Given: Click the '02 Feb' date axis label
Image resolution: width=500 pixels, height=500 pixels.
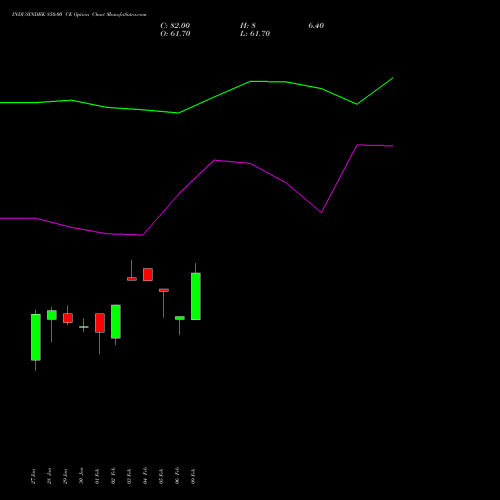Looking at the screenshot, I should point(113,476).
